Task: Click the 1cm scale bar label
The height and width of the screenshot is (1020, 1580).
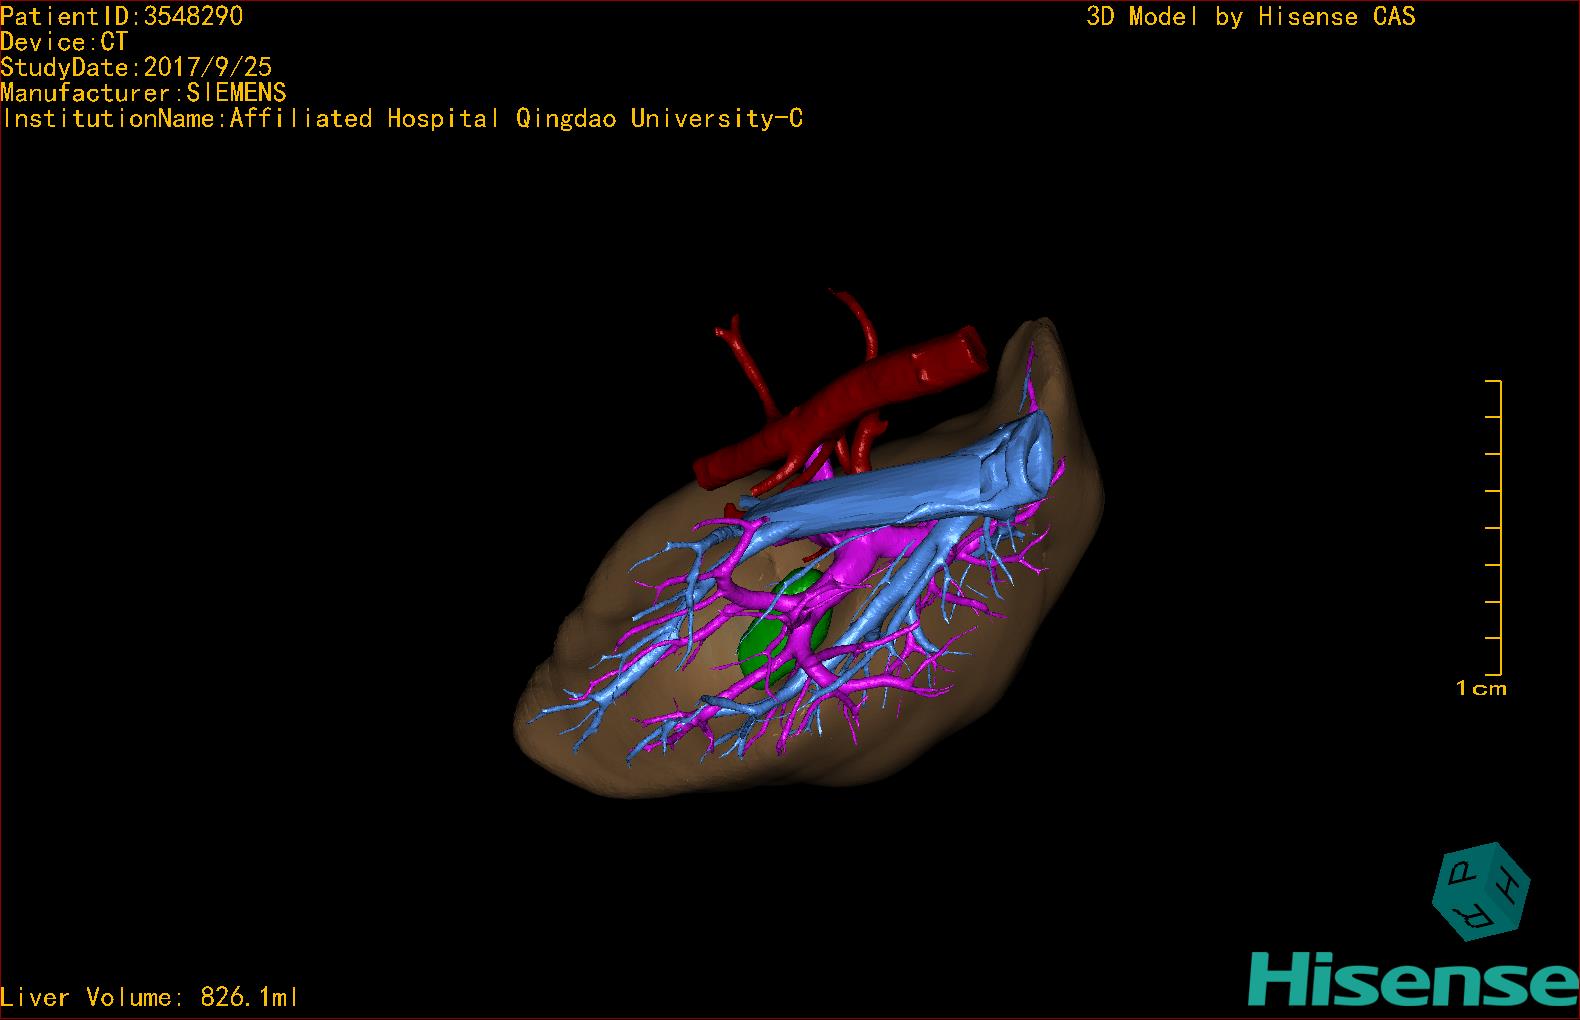Action: point(1481,688)
